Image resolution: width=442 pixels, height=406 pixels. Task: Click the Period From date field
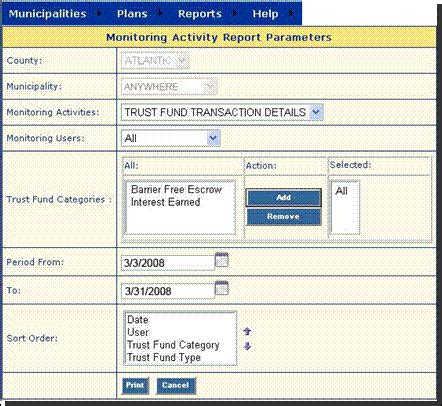coord(168,263)
